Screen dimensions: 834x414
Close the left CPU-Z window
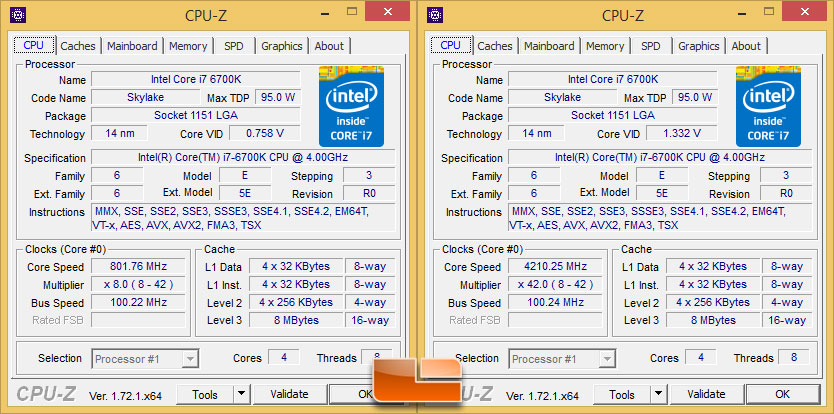388,11
